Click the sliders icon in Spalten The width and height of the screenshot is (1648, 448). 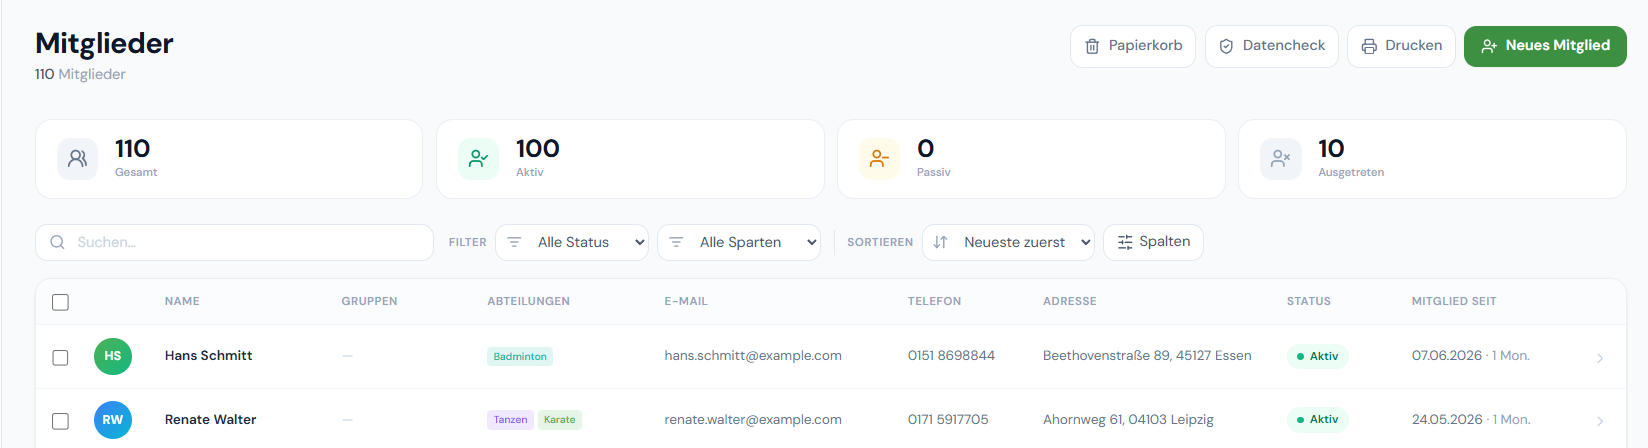pos(1125,242)
